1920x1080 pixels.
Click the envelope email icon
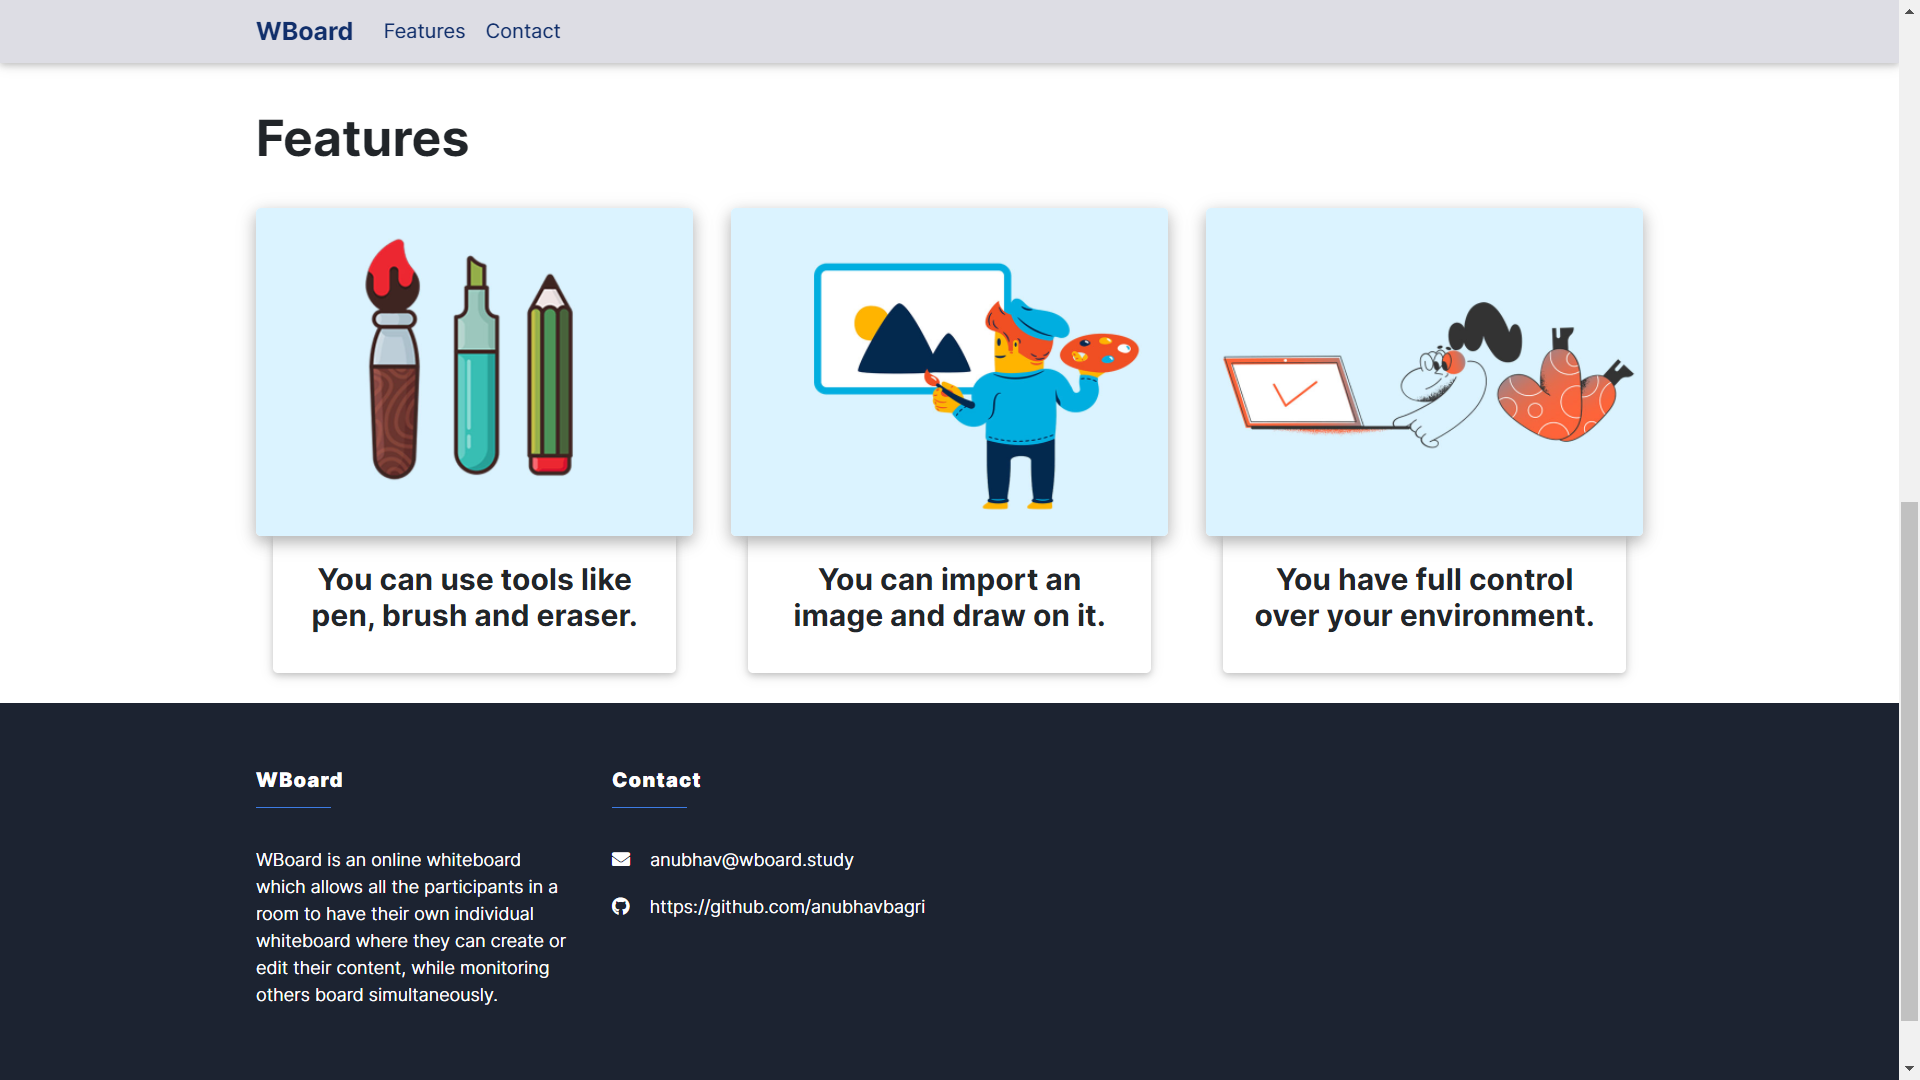point(621,859)
